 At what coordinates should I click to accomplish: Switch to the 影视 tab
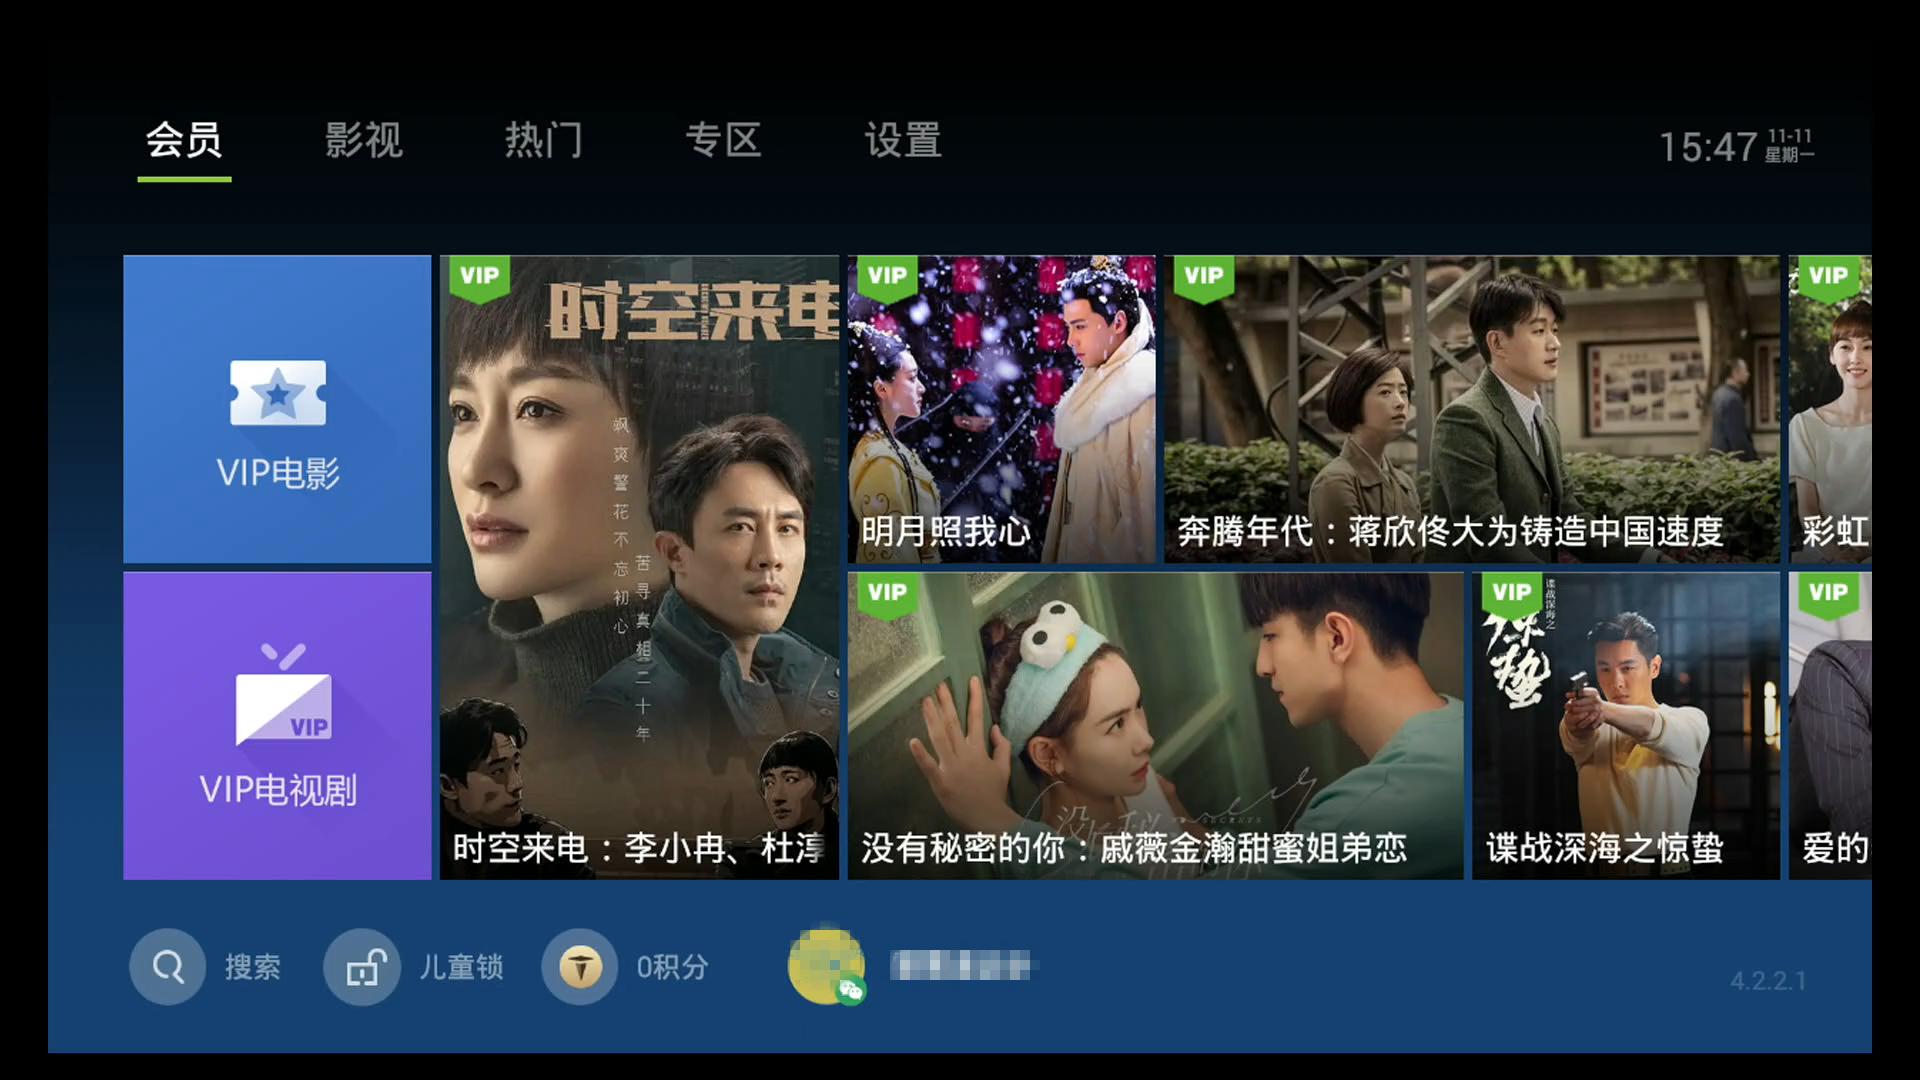pos(364,140)
